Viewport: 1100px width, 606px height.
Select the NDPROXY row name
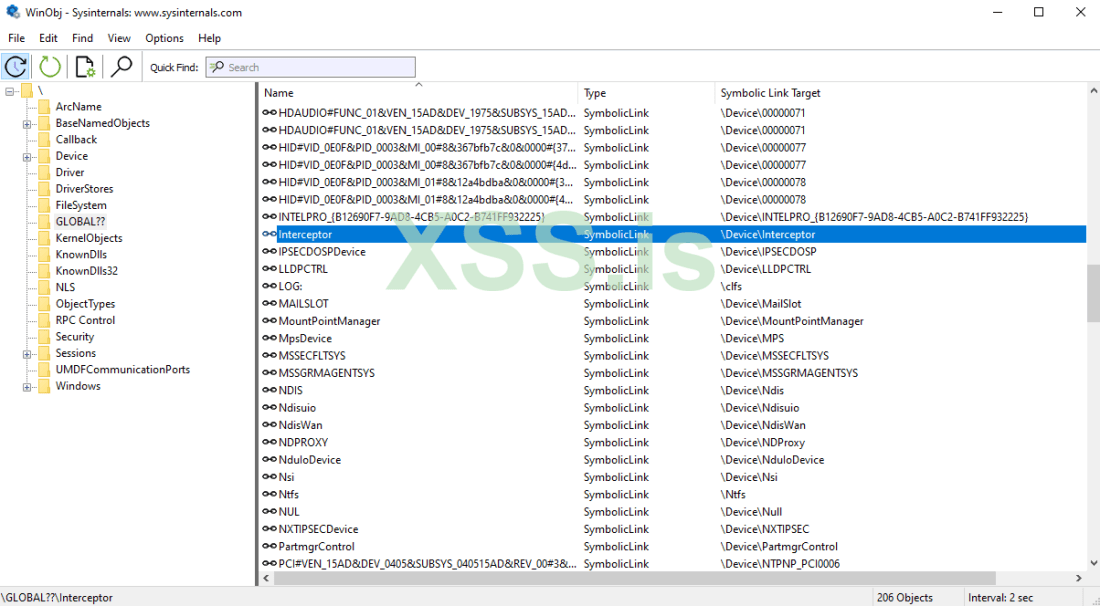click(x=303, y=443)
